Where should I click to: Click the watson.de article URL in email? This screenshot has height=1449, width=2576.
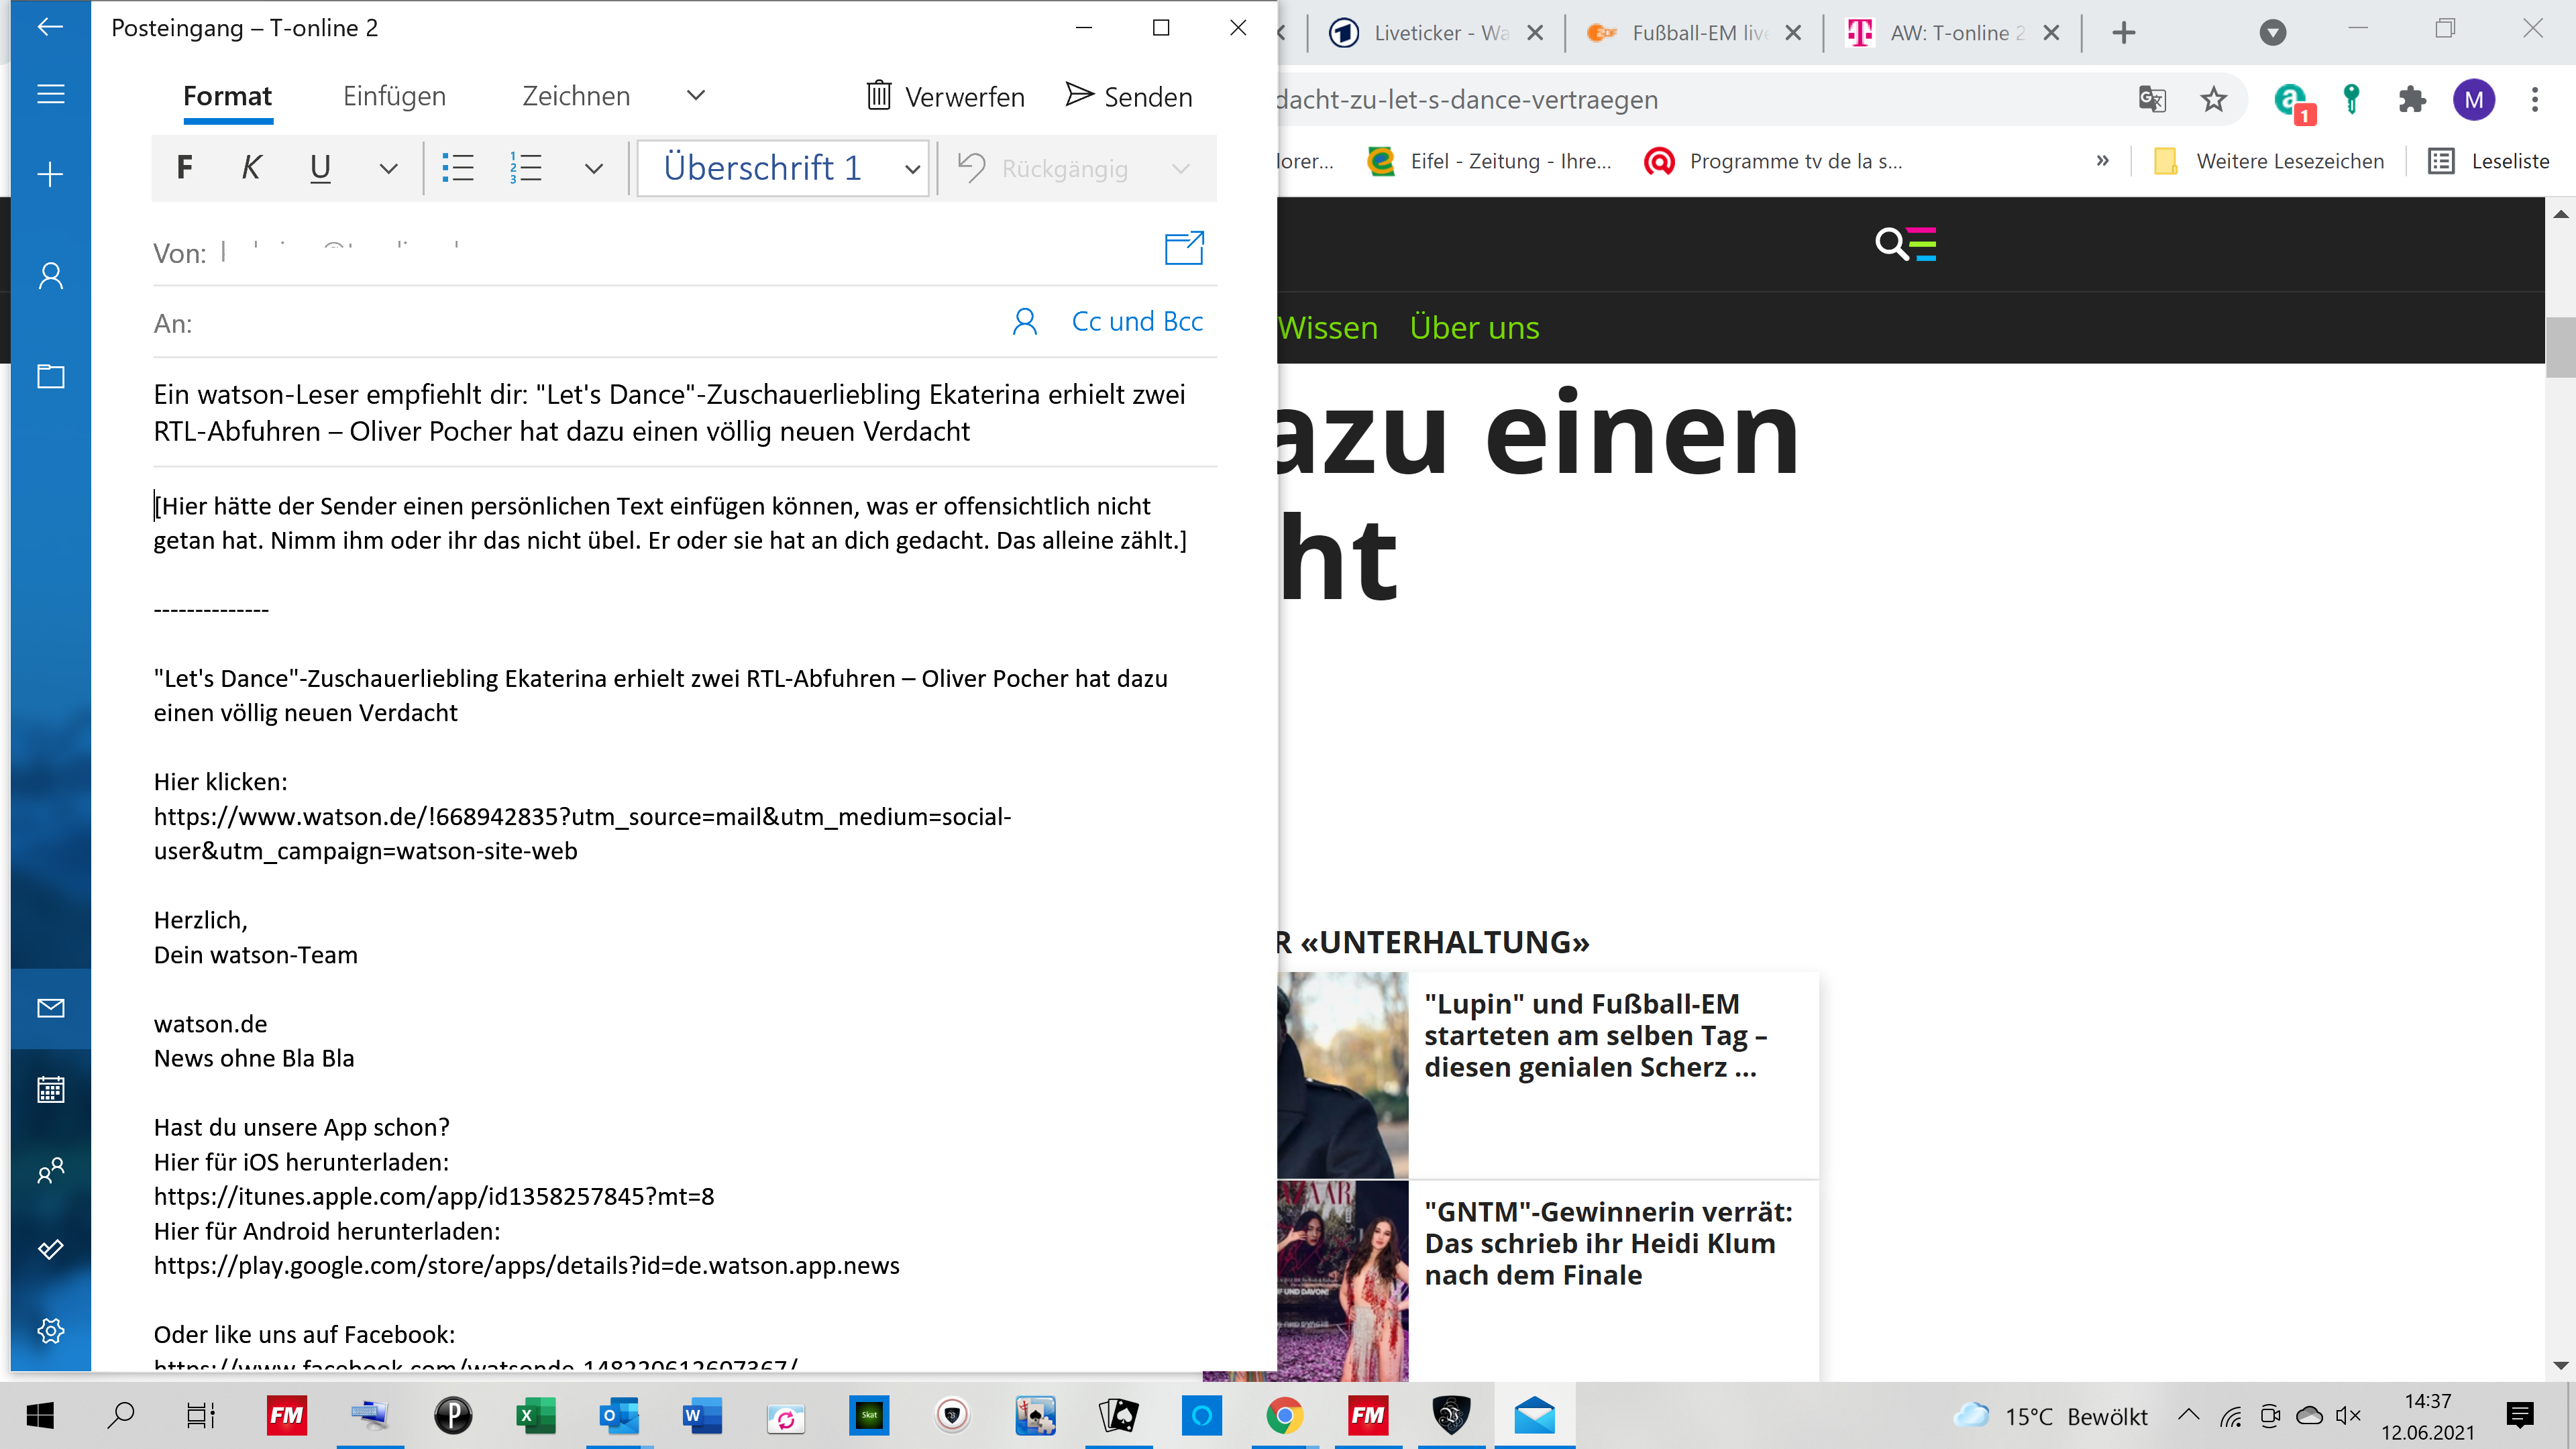582,834
